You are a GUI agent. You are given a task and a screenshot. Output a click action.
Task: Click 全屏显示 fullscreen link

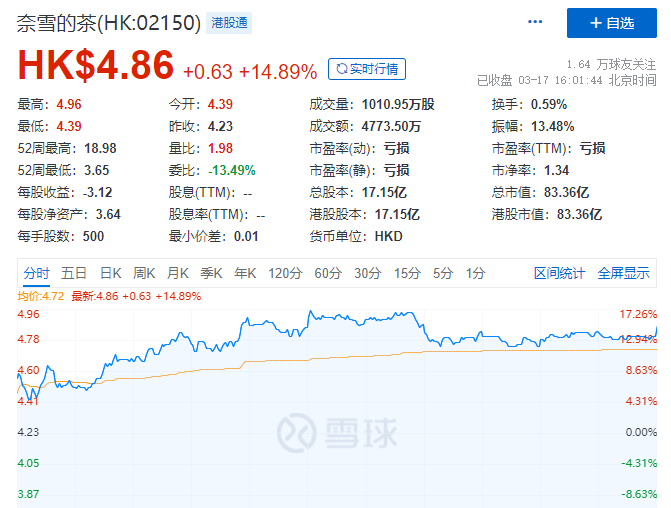623,273
